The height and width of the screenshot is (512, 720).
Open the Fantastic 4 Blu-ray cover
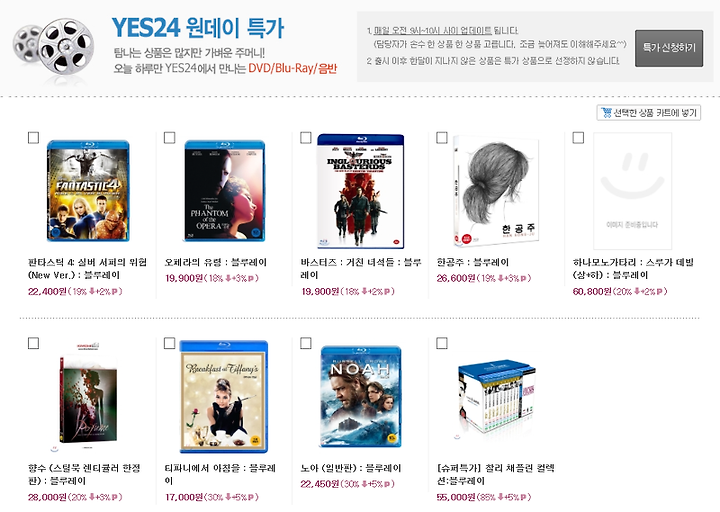(x=88, y=191)
